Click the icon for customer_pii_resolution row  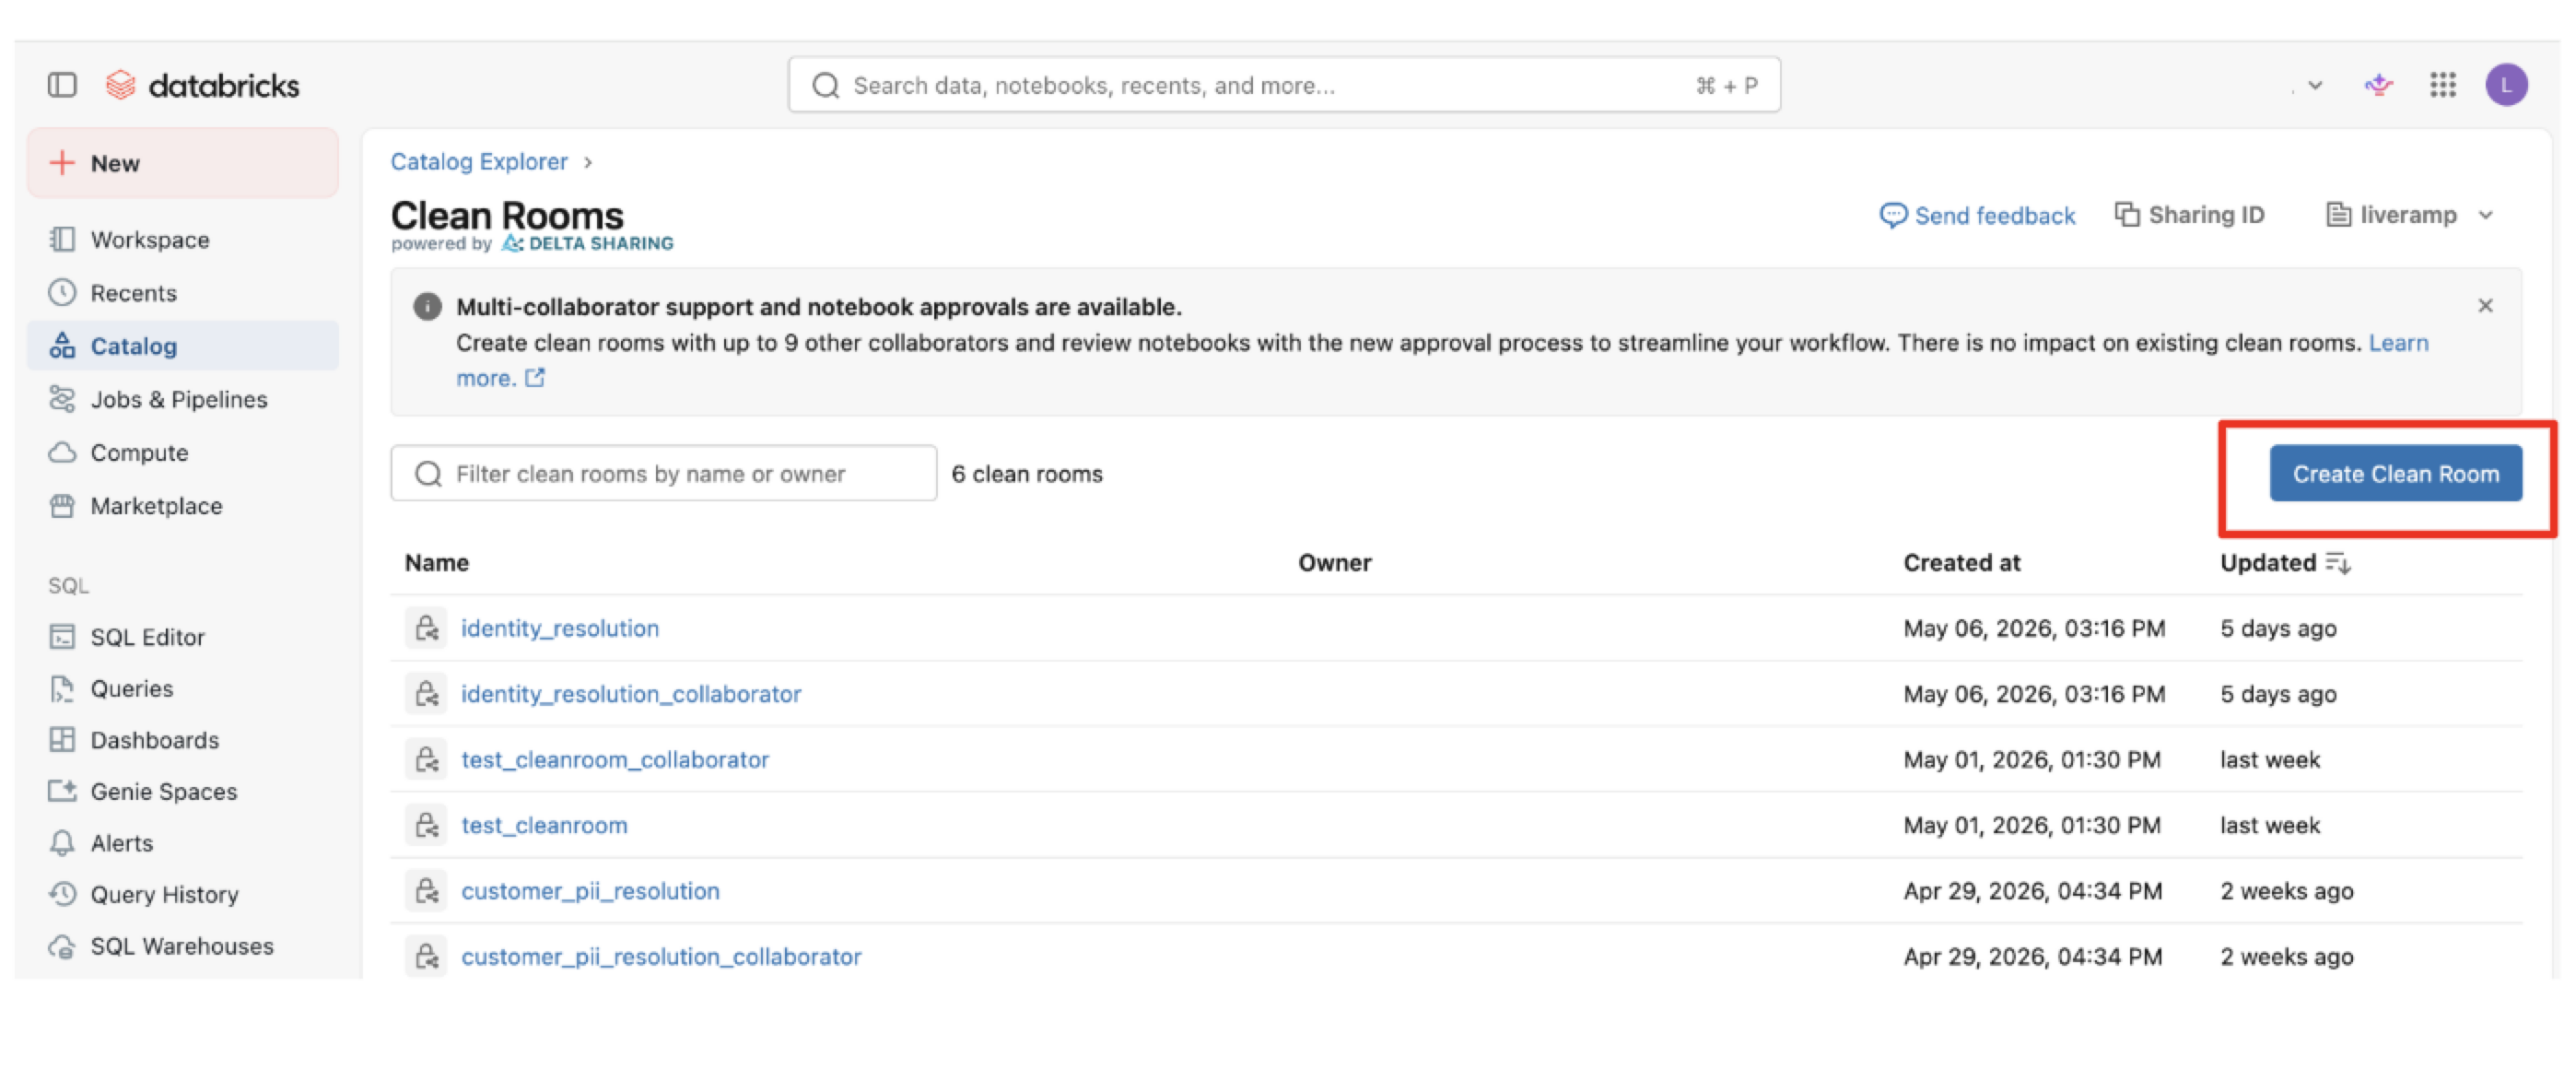(427, 891)
